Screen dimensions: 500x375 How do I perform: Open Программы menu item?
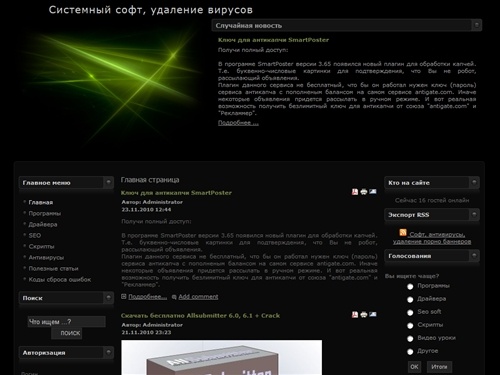[45, 213]
